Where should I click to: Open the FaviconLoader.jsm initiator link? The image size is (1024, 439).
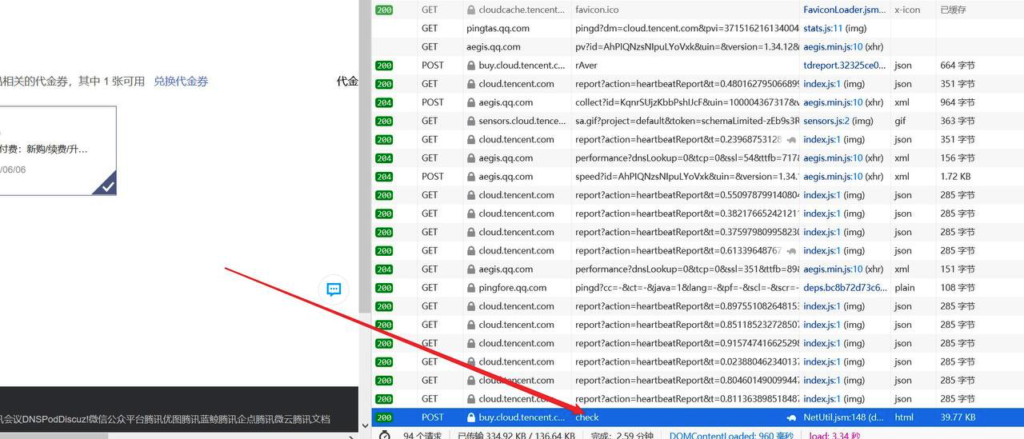(x=843, y=10)
